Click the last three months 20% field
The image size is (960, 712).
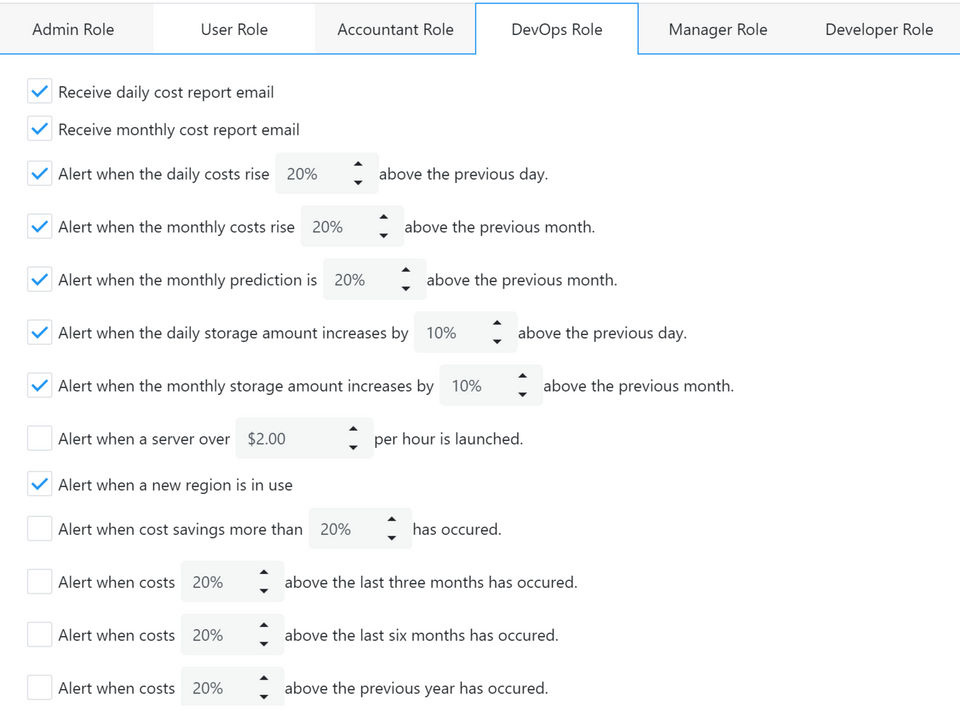232,582
